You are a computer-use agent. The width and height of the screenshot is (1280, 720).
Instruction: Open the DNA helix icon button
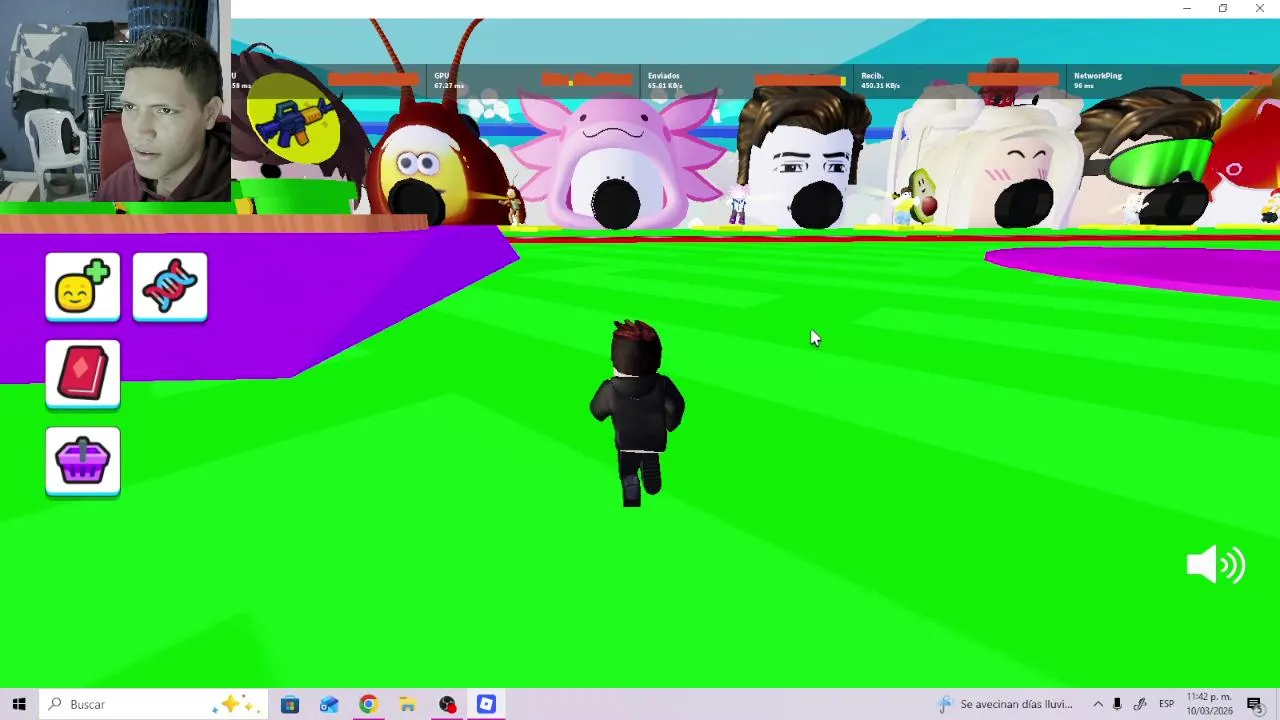click(x=170, y=288)
